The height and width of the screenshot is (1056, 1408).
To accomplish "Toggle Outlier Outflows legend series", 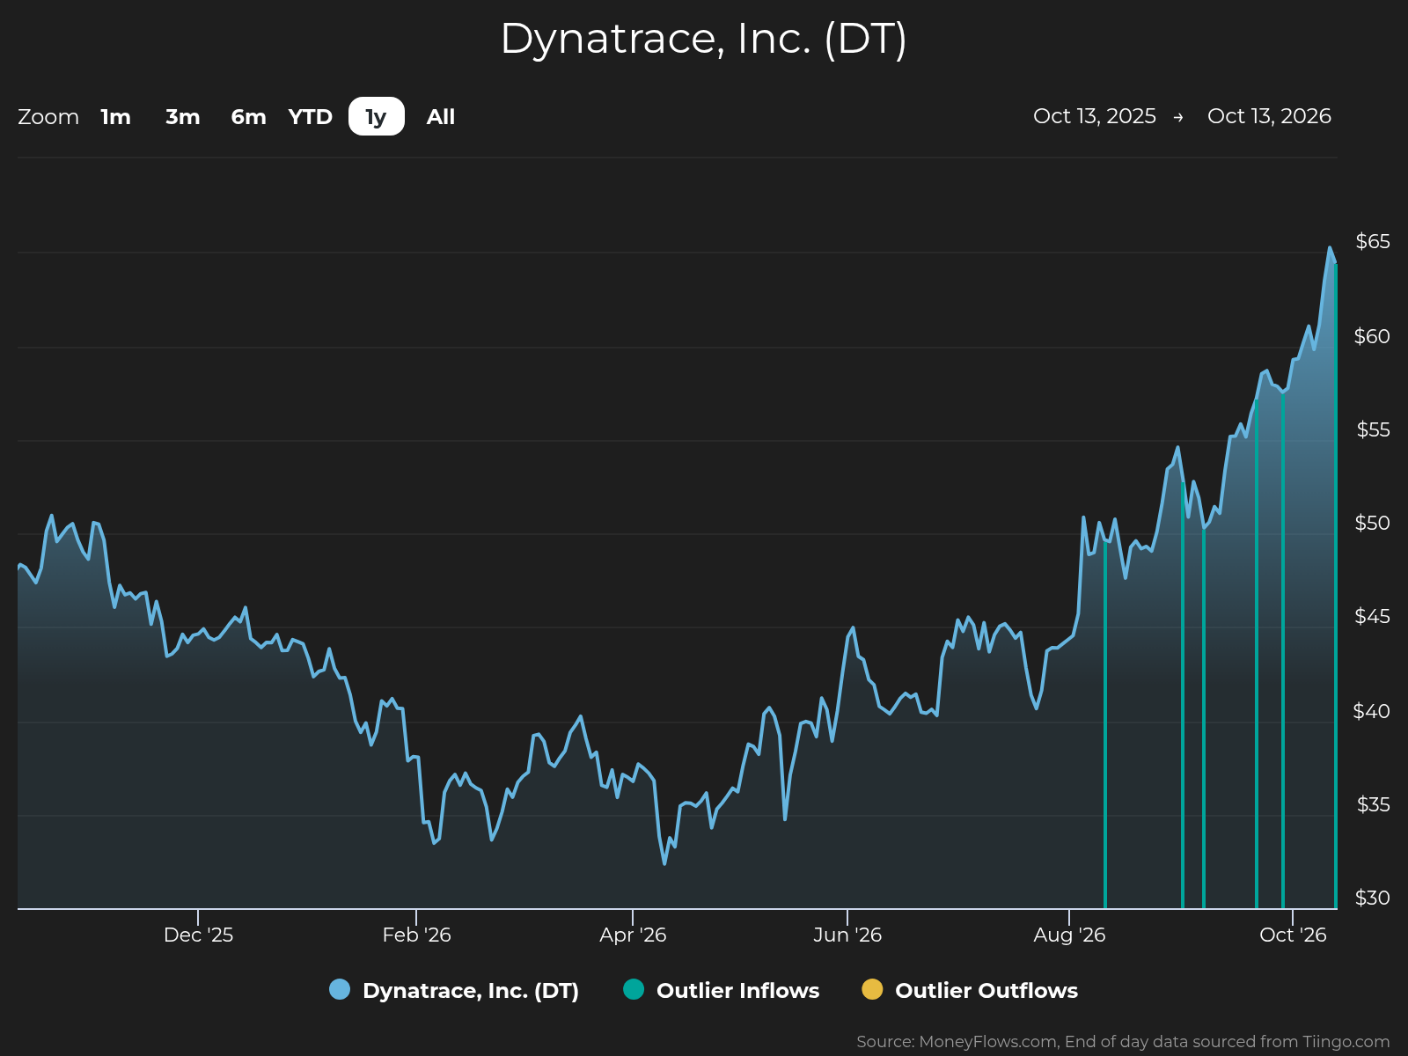I will click(970, 990).
